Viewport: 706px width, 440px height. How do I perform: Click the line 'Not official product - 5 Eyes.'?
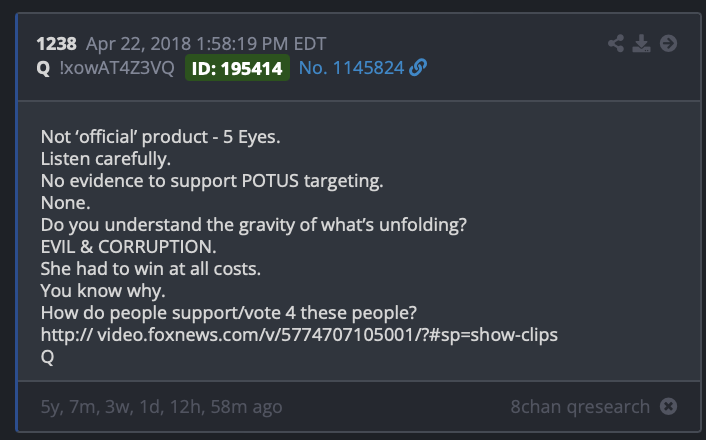tap(160, 137)
